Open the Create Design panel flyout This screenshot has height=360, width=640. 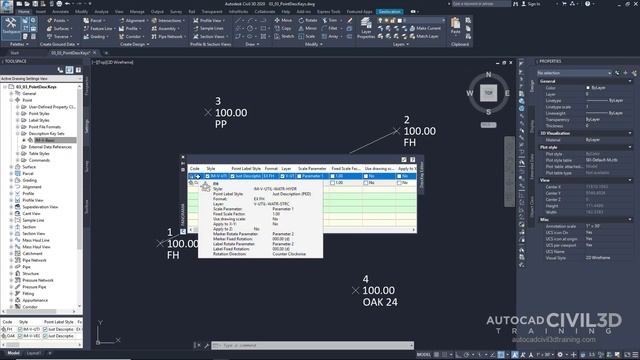[134, 44]
